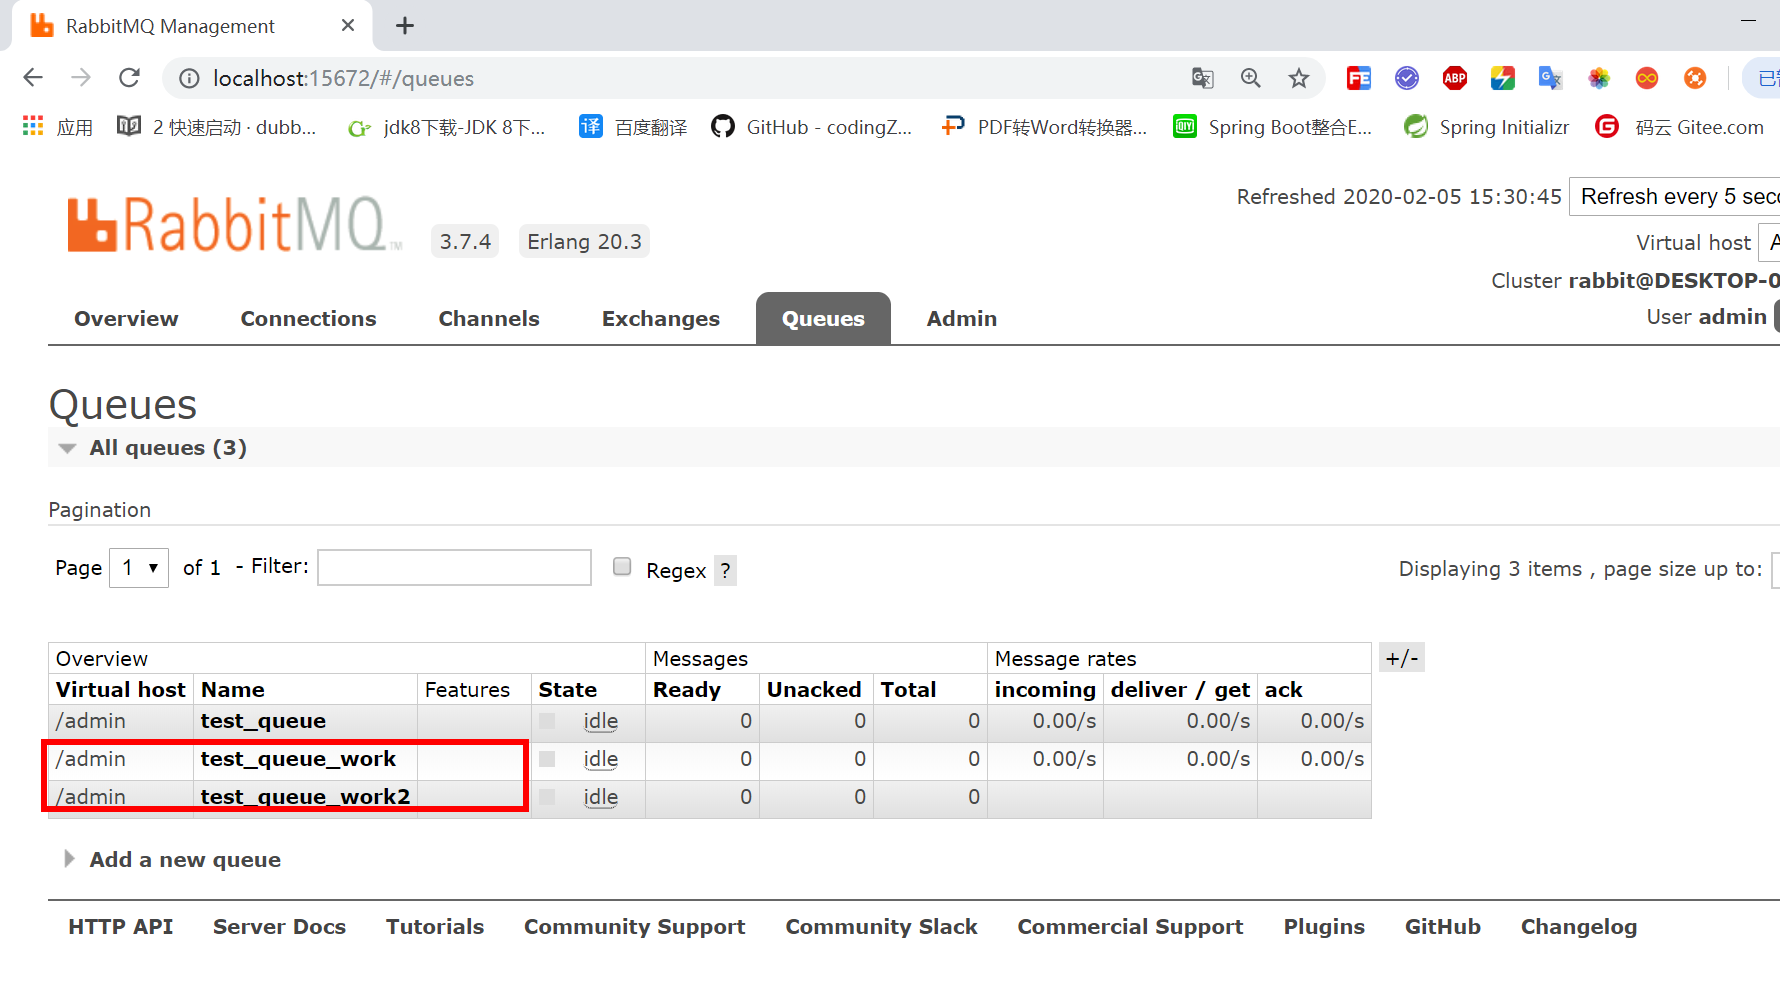The width and height of the screenshot is (1780, 1002).
Task: Open the Gitee.com bookmark
Action: 1680,127
